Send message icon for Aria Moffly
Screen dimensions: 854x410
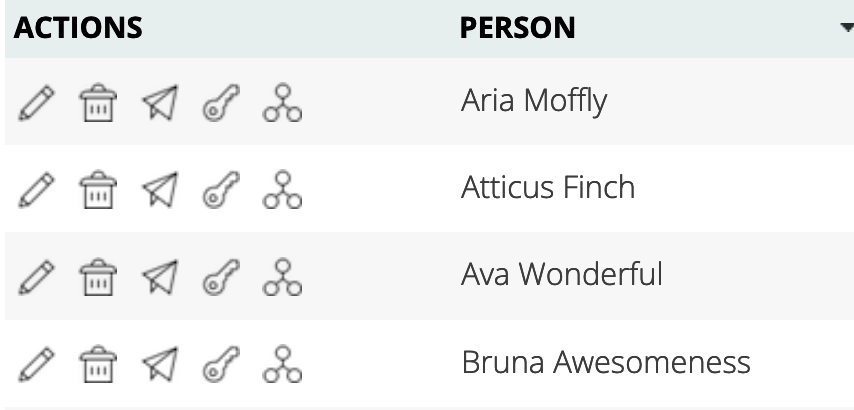point(158,102)
